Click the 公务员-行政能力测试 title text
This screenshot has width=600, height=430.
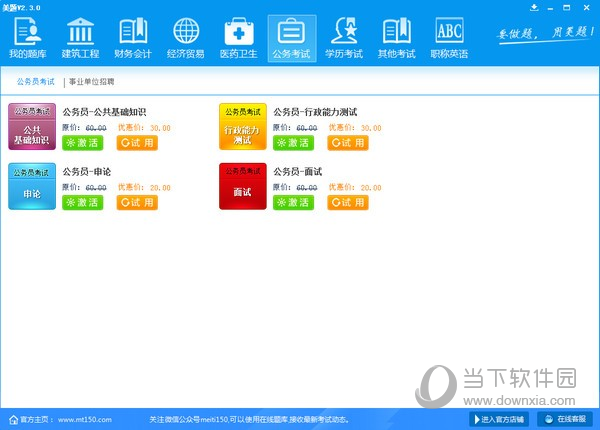click(x=315, y=112)
